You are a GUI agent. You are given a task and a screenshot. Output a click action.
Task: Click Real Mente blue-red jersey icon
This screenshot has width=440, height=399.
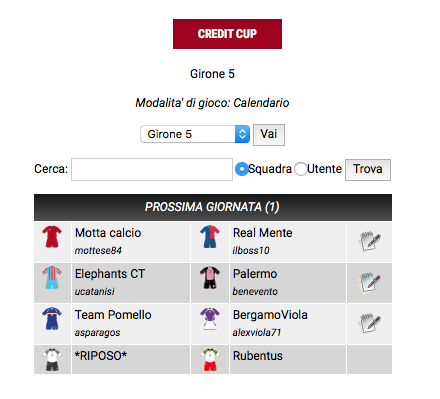pyautogui.click(x=210, y=237)
